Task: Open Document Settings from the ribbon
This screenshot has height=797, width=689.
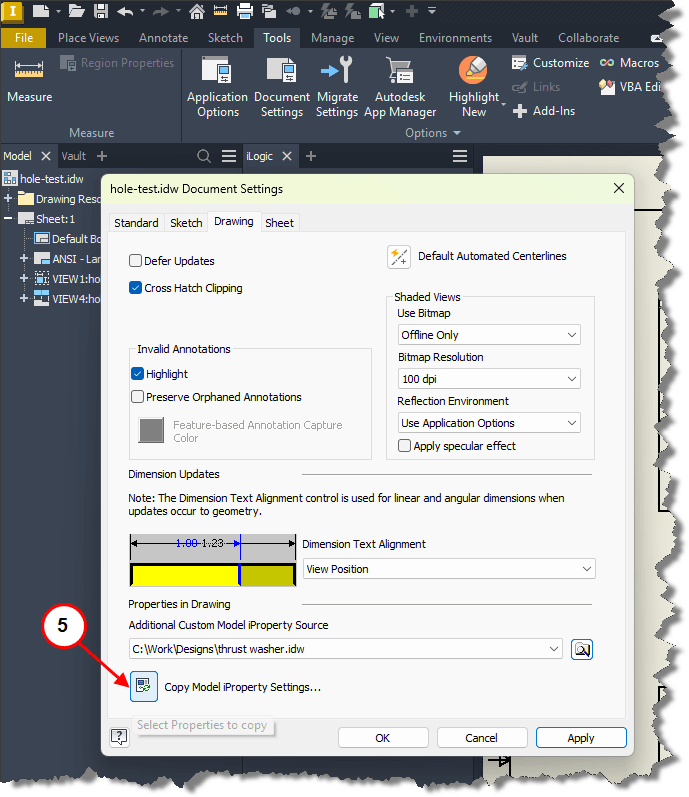Action: click(x=282, y=87)
